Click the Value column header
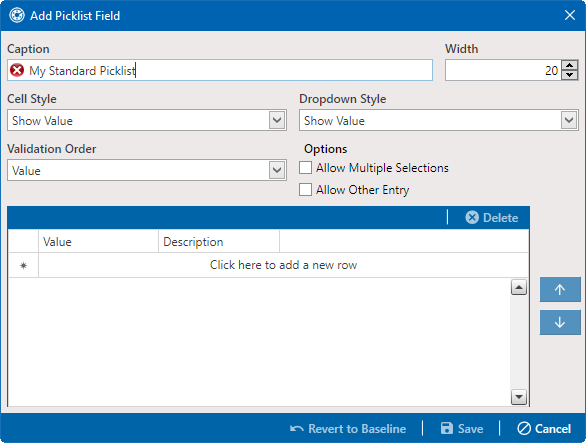 pos(98,242)
